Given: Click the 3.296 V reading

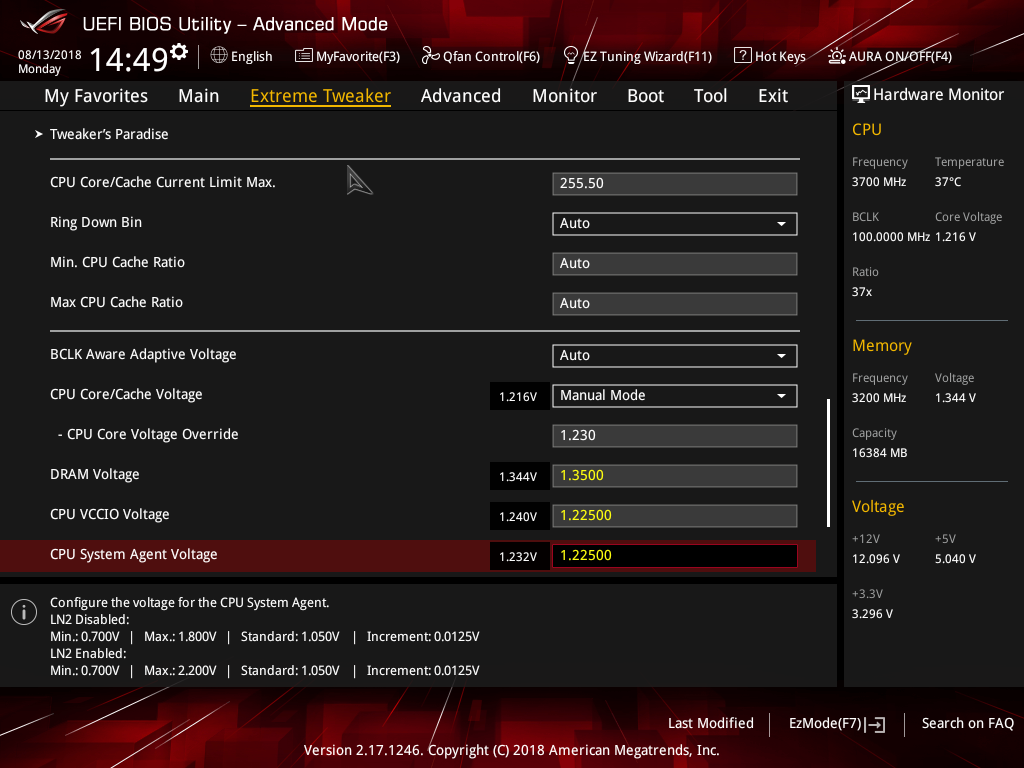Looking at the screenshot, I should click(x=872, y=614).
